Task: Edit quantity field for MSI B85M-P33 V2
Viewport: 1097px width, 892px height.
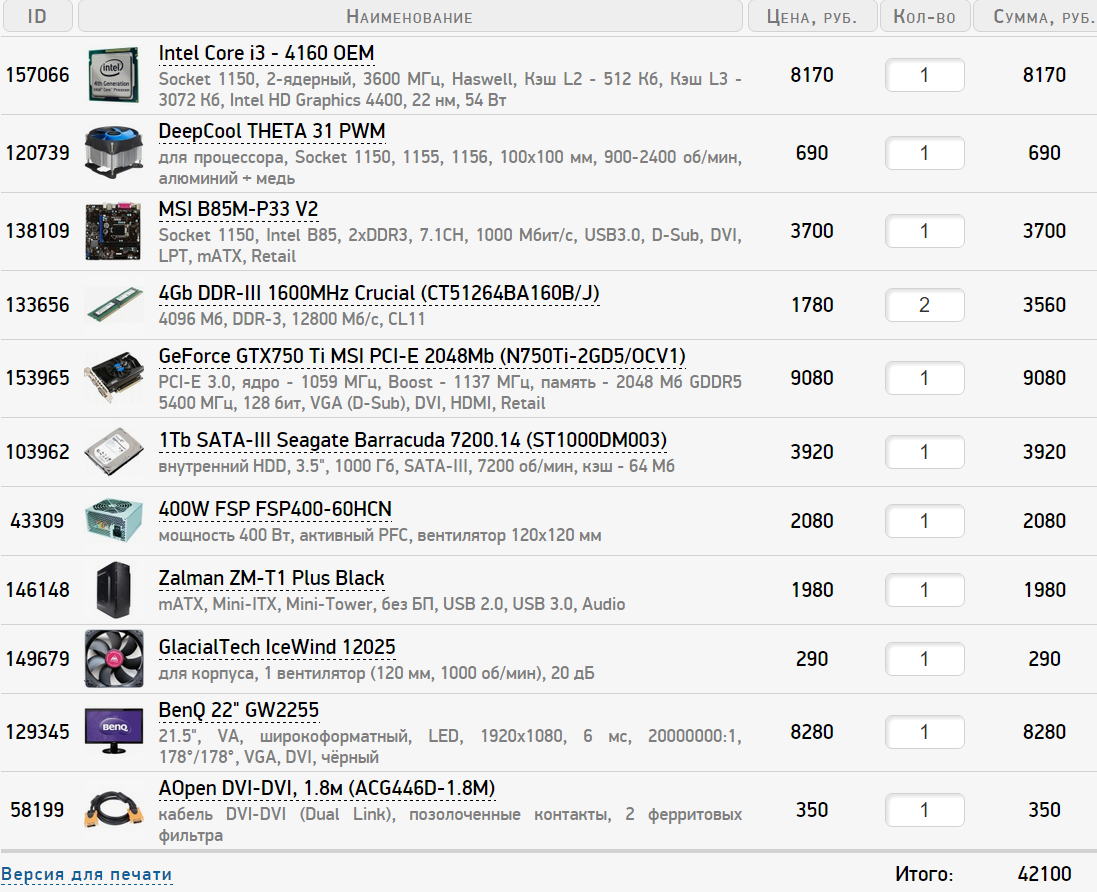Action: click(x=924, y=231)
